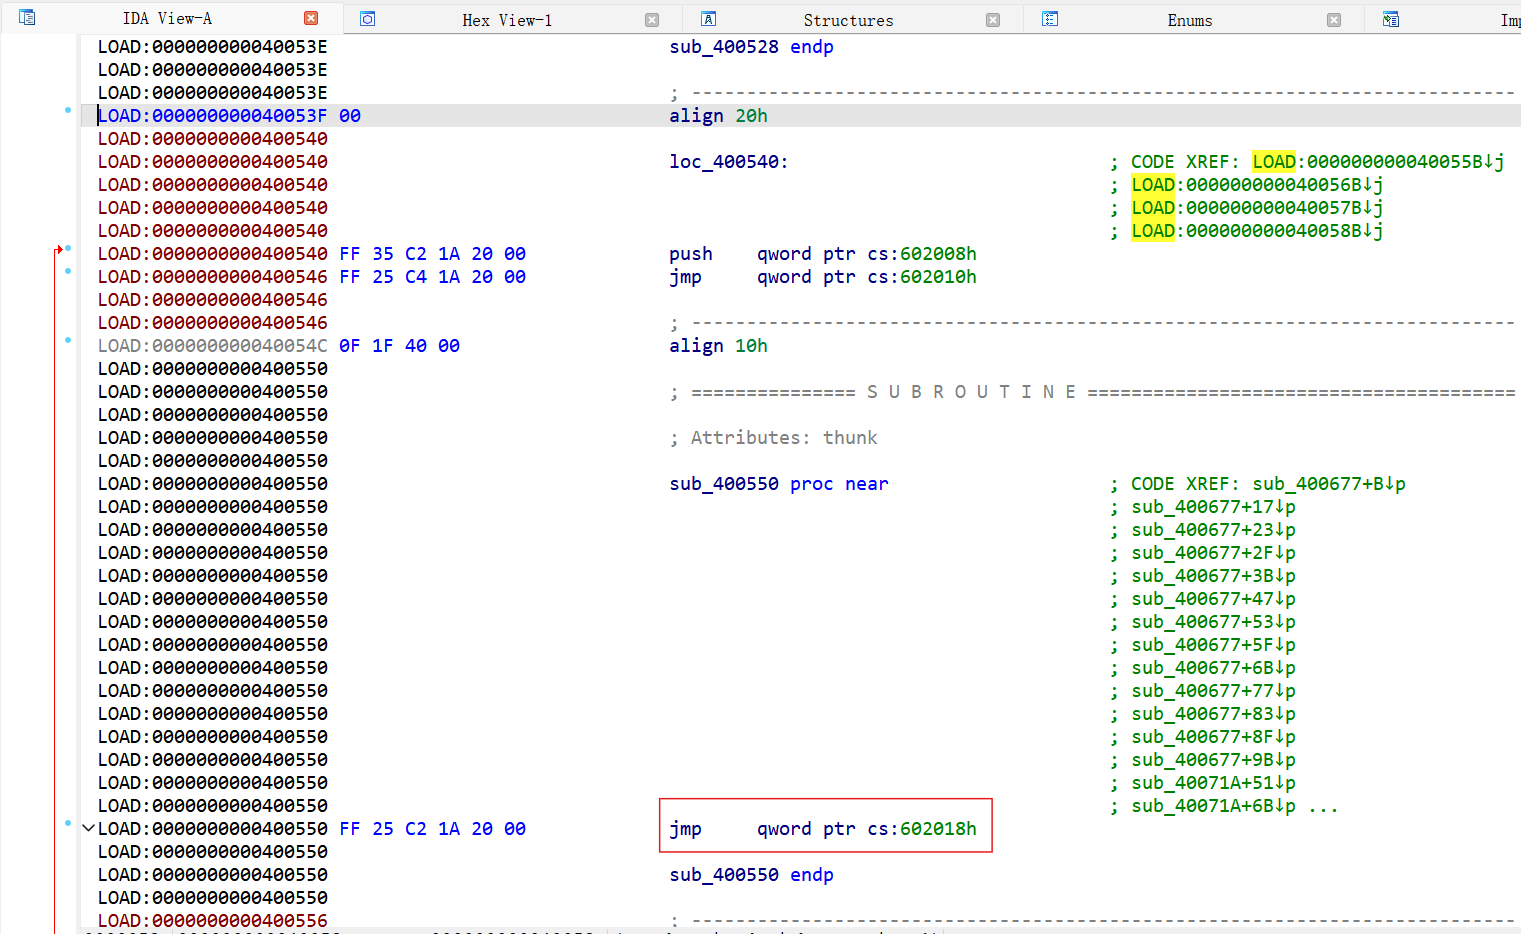
Task: Collapse sub_400550 using the chevron arrow
Action: [x=88, y=828]
